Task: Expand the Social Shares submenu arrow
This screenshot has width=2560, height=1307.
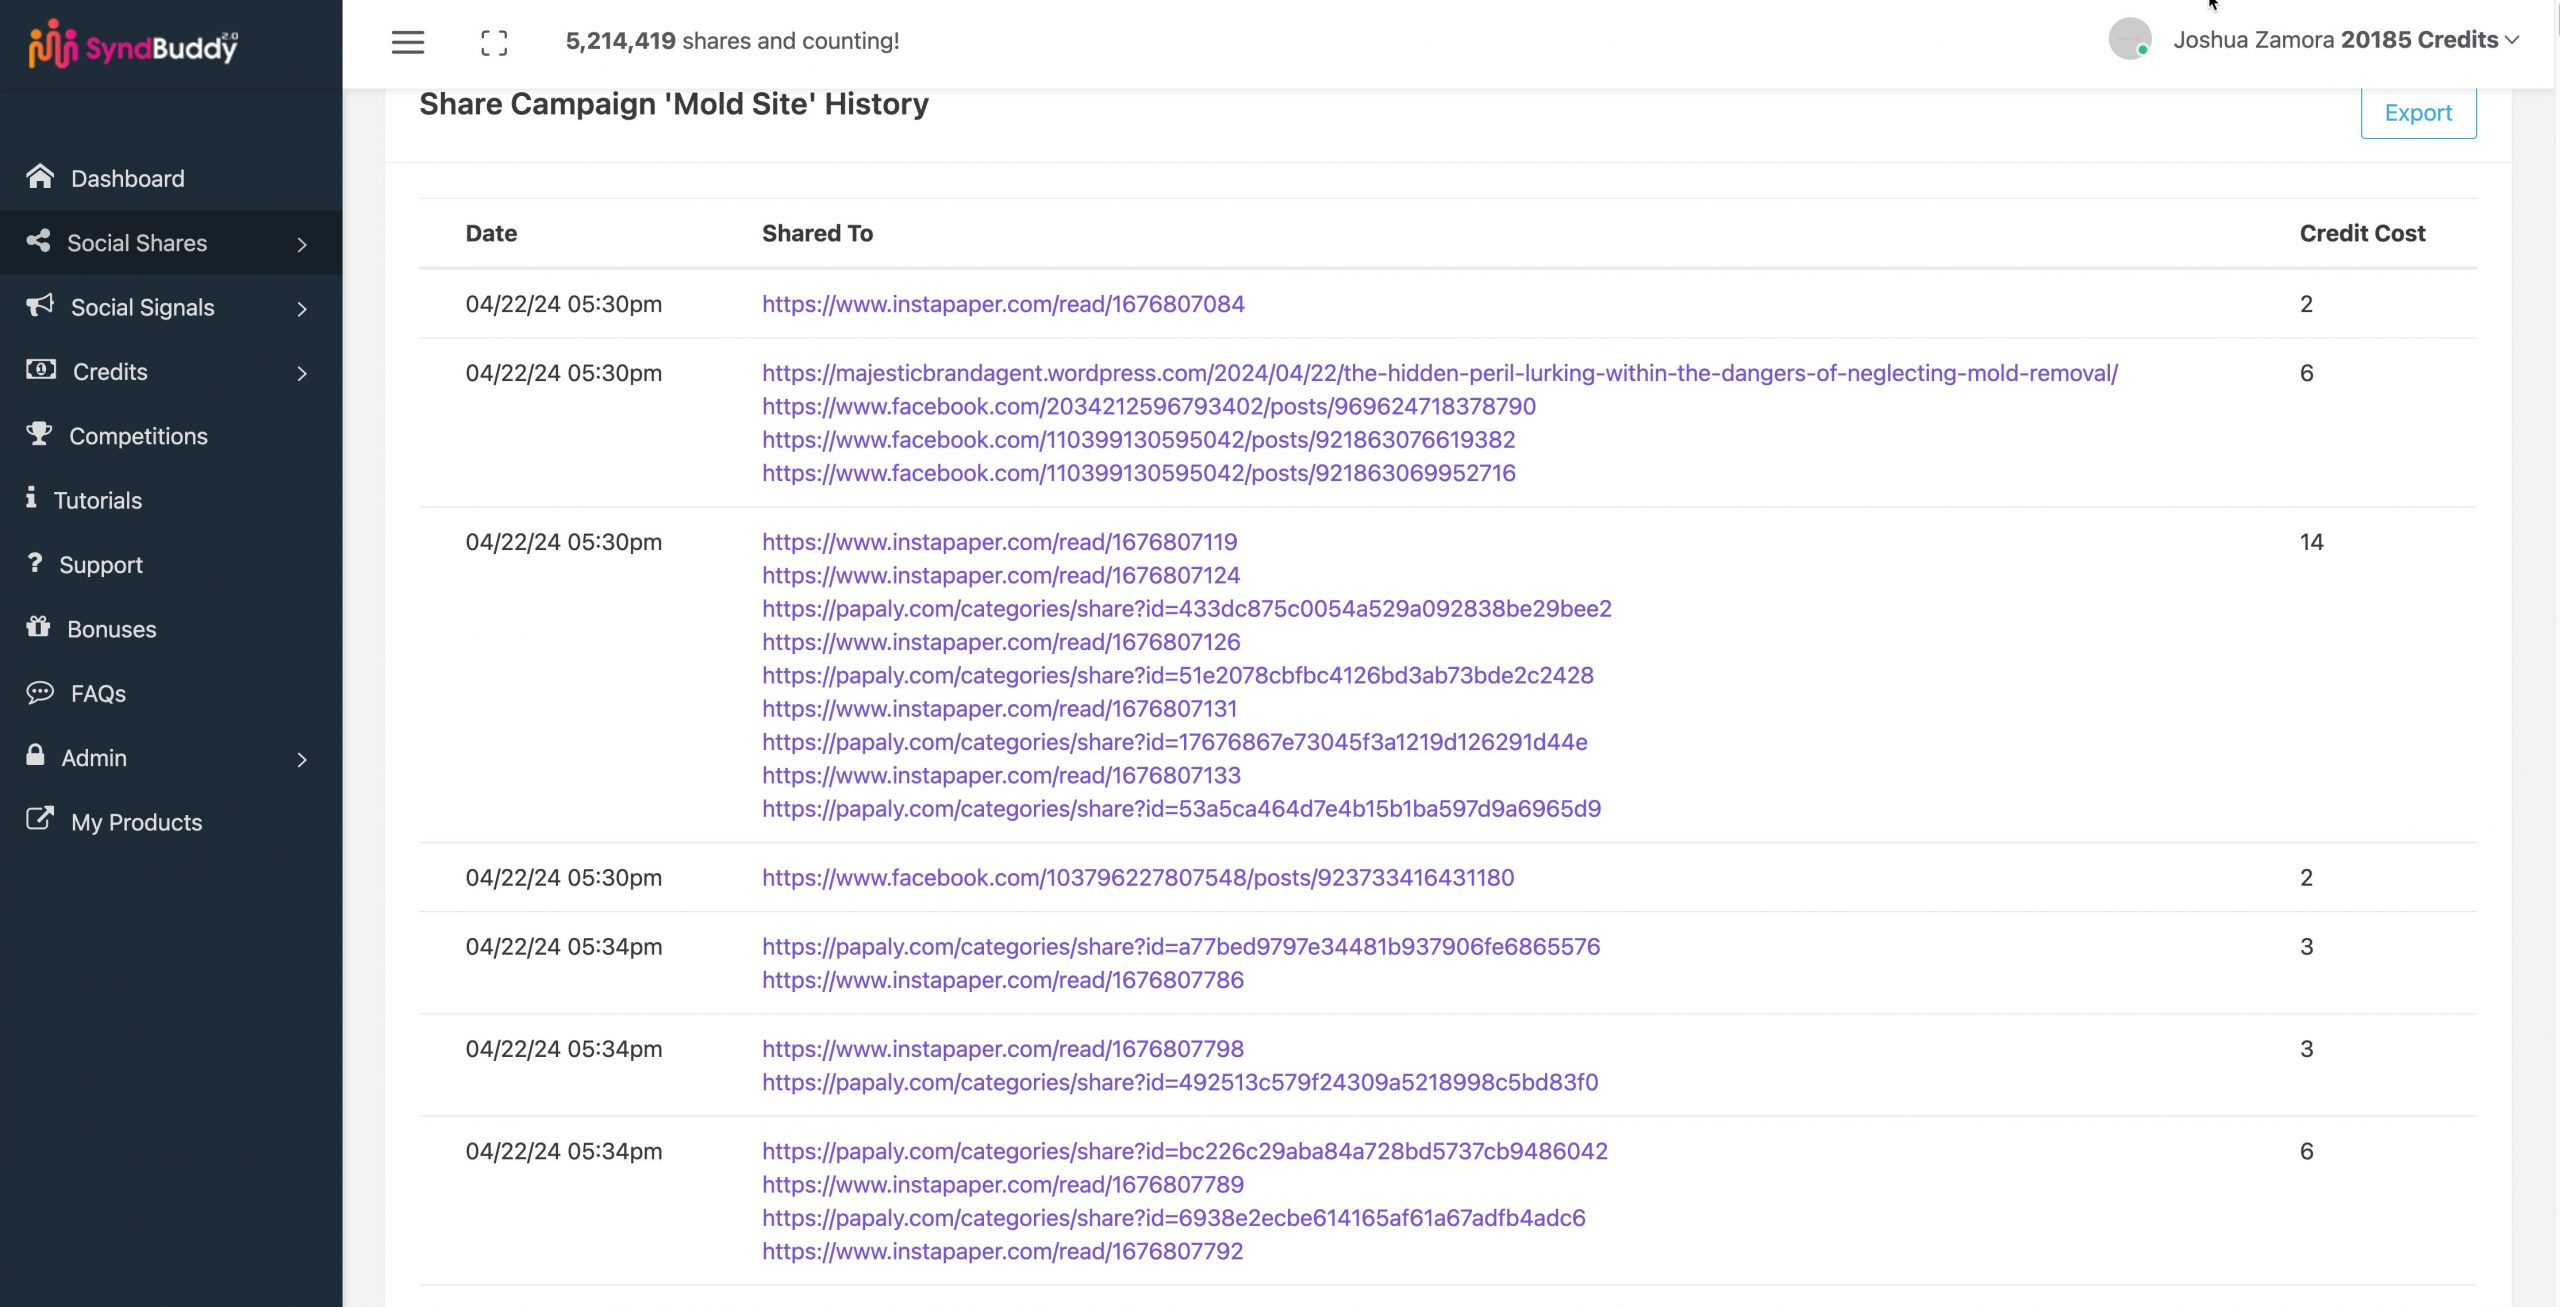Action: (x=302, y=244)
